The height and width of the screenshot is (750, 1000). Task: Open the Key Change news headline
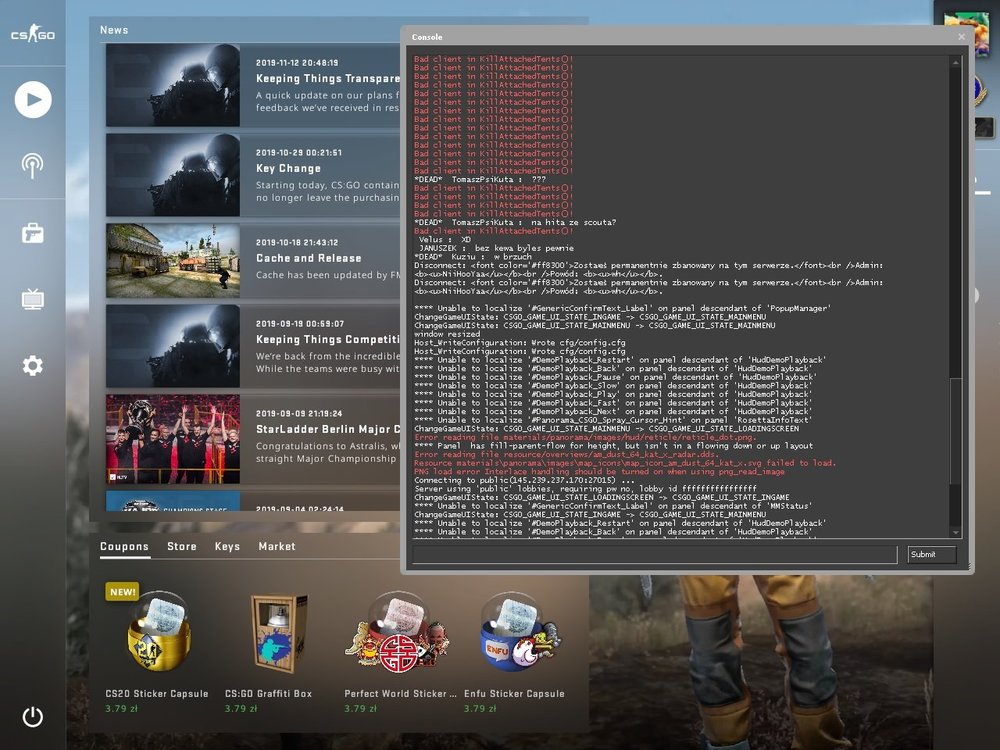pyautogui.click(x=288, y=168)
